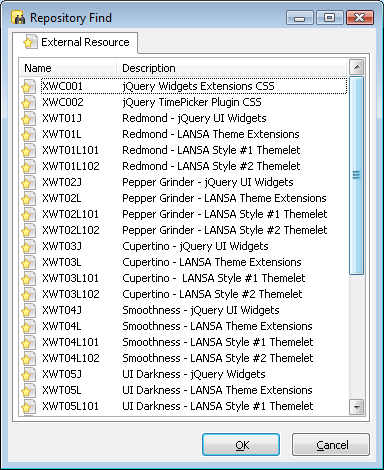Click the resource icon for XWT03L102
This screenshot has height=470, width=384.
28,294
